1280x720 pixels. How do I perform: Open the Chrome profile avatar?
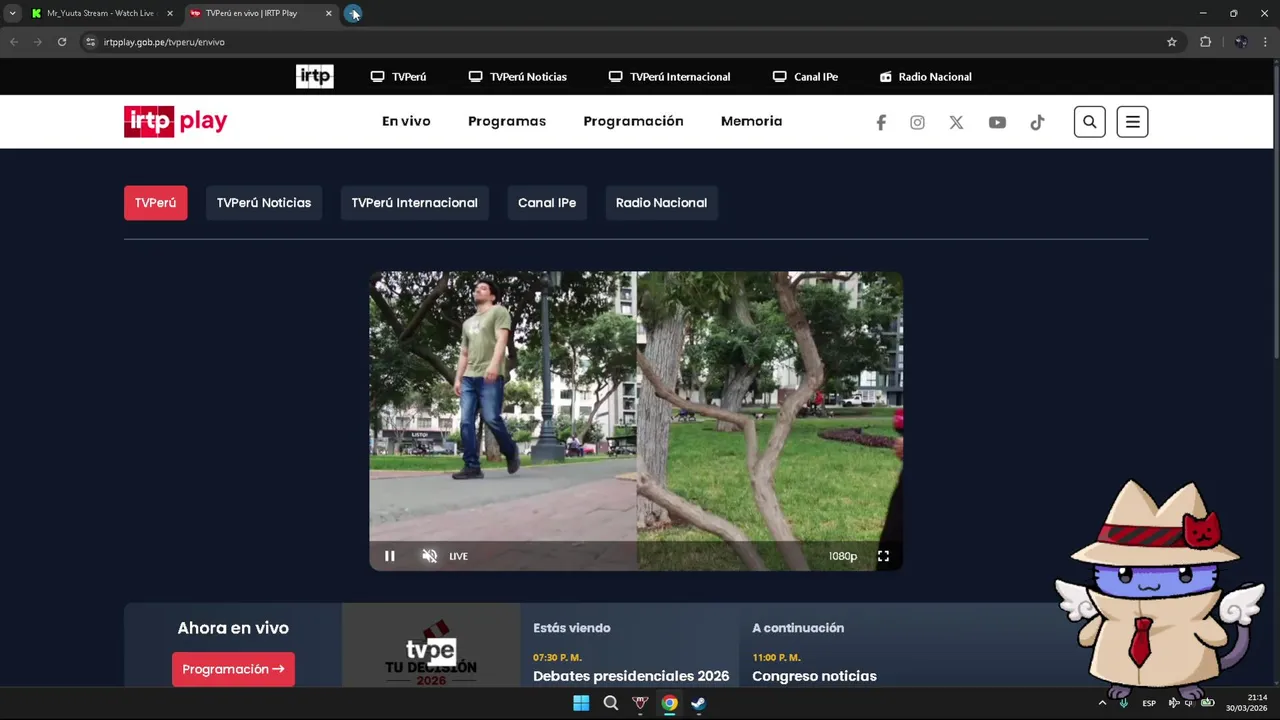1240,42
